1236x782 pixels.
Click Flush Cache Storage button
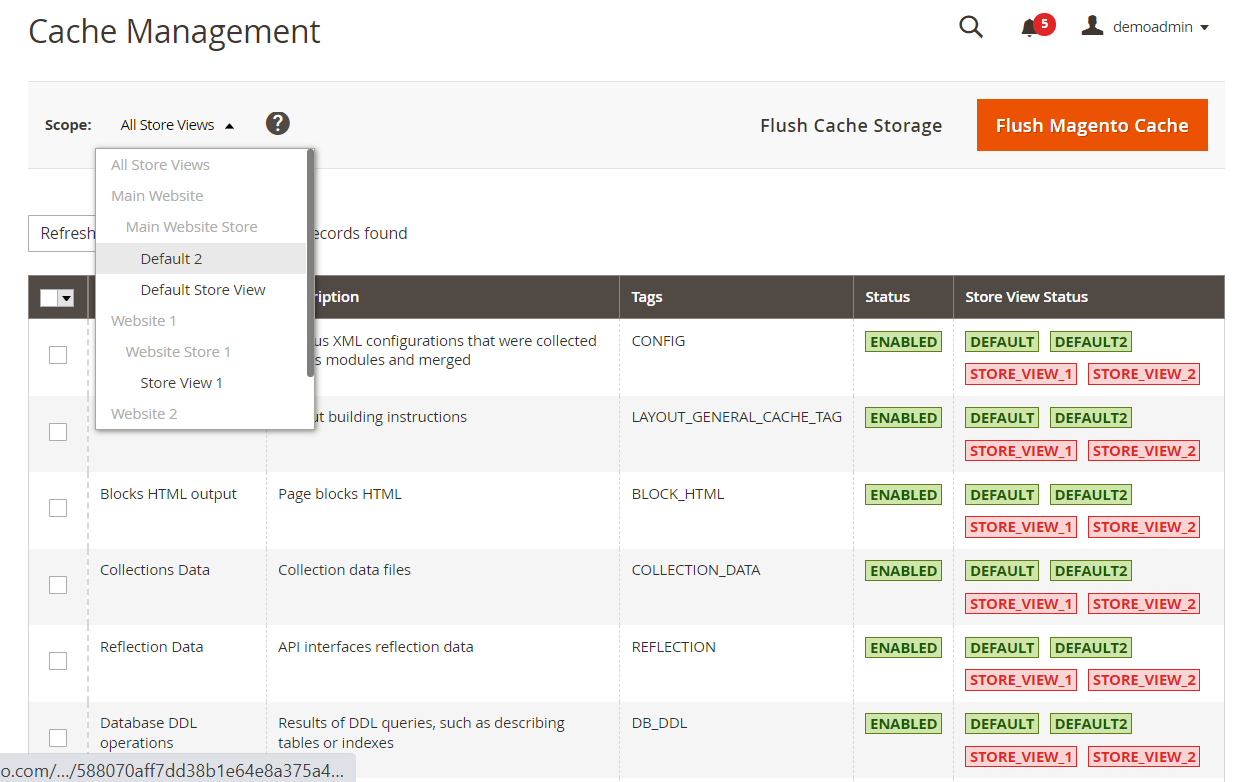[851, 125]
